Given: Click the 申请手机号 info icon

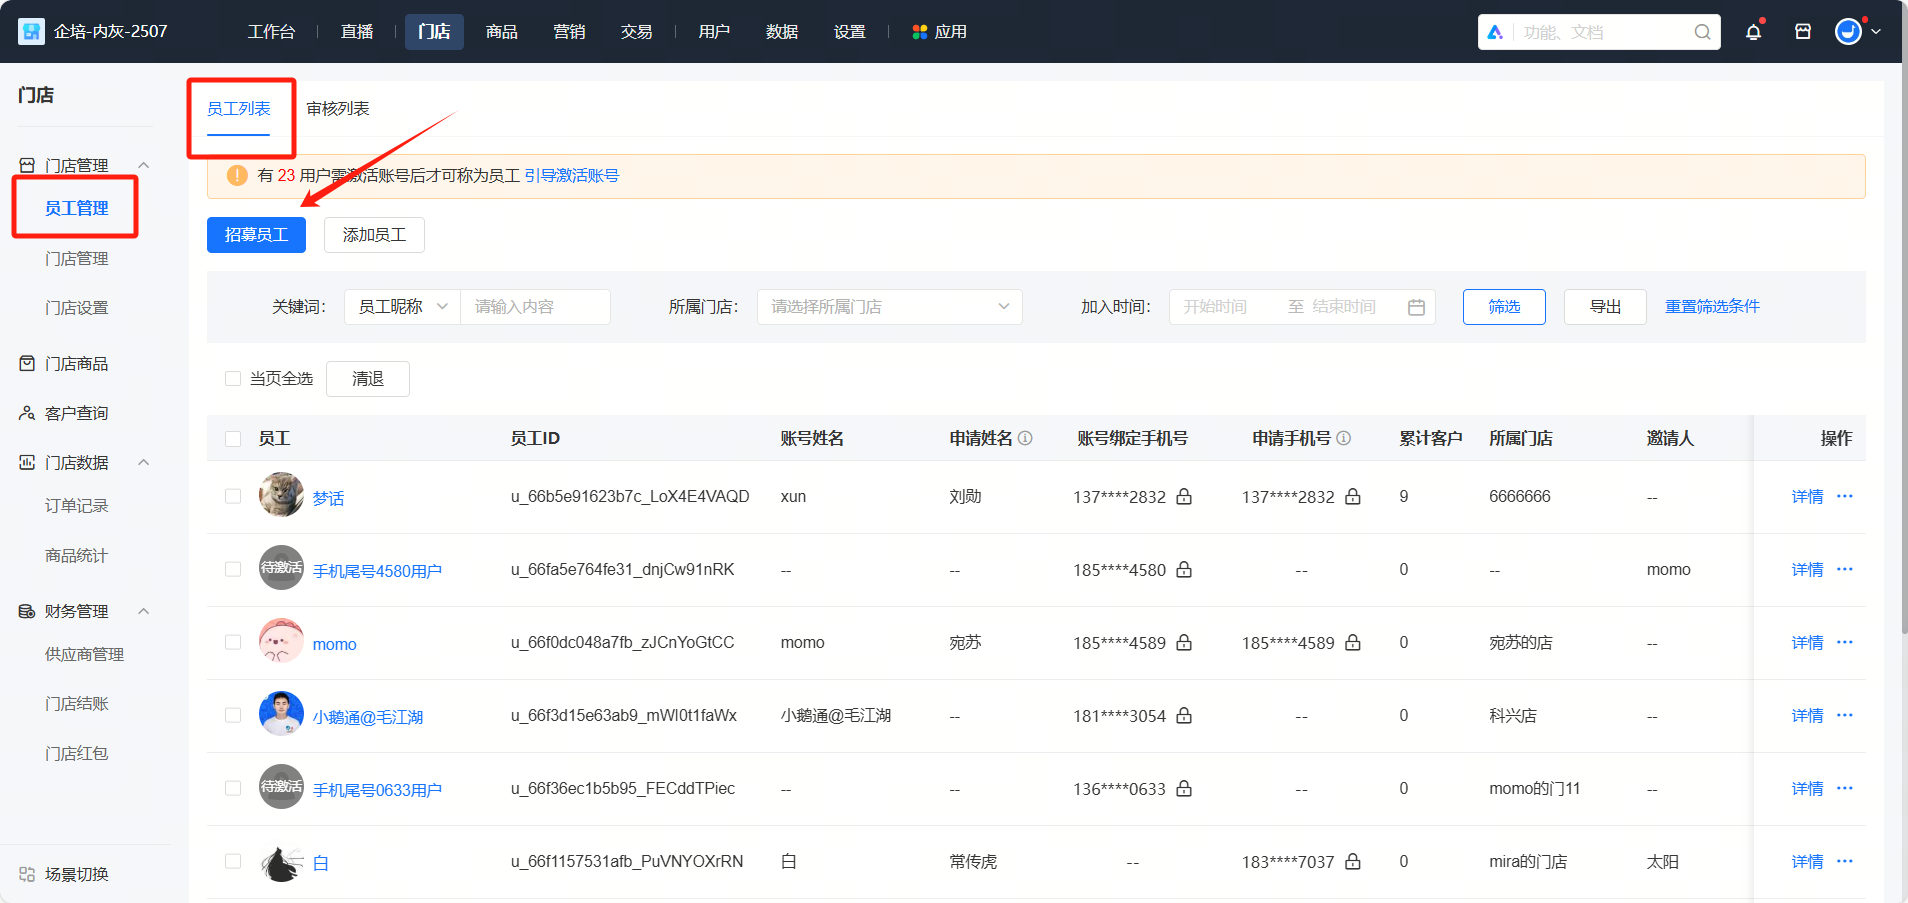Looking at the screenshot, I should point(1344,438).
